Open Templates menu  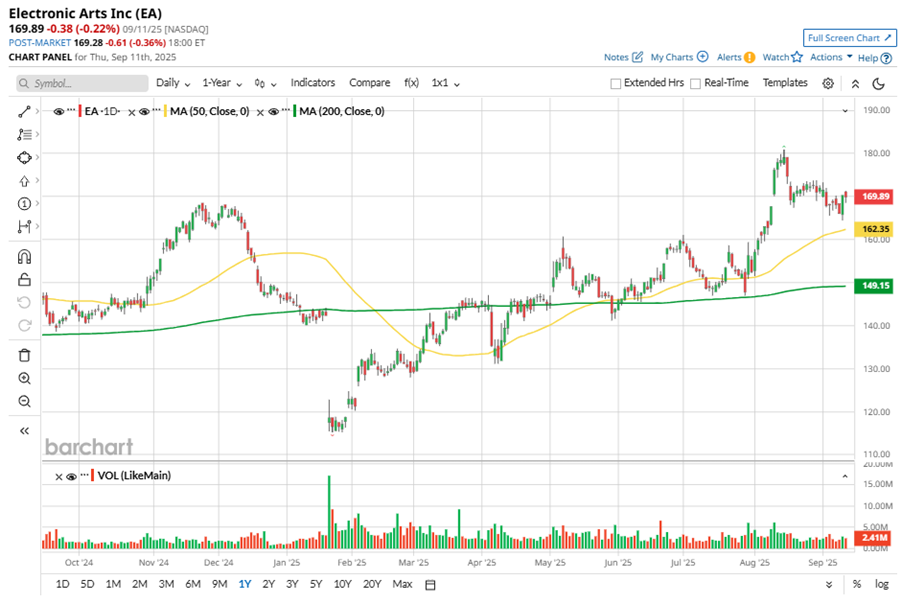click(785, 83)
